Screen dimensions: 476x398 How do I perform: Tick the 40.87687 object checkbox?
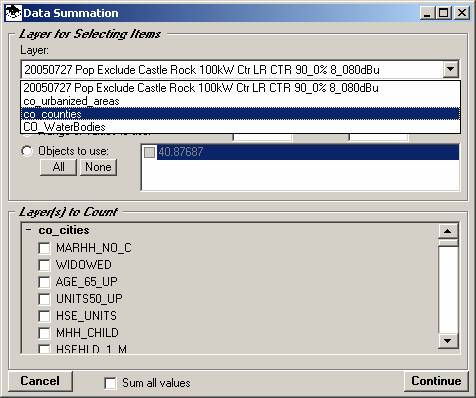coord(149,152)
